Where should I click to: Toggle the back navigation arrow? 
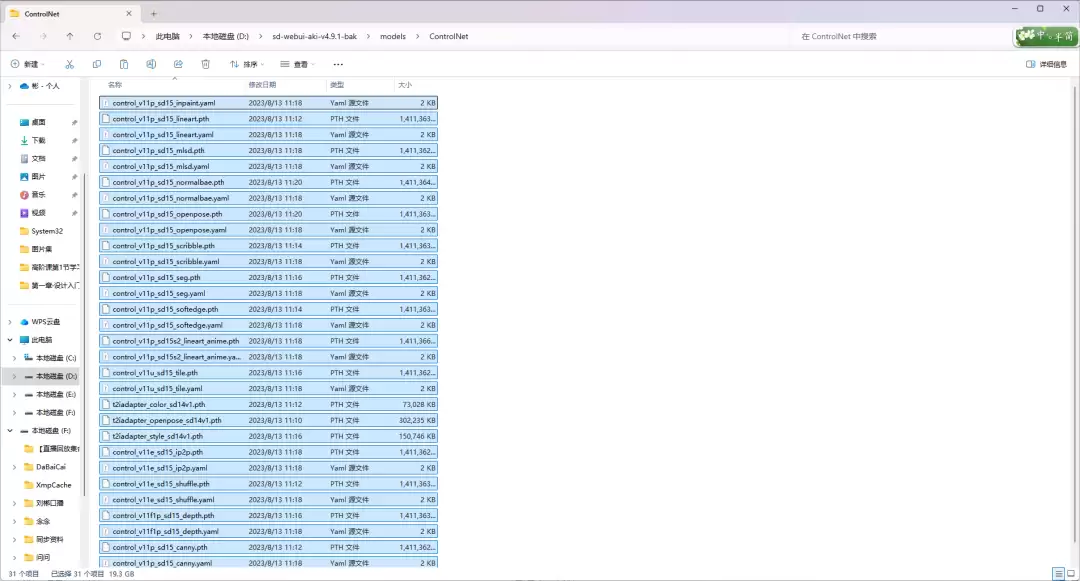16,36
